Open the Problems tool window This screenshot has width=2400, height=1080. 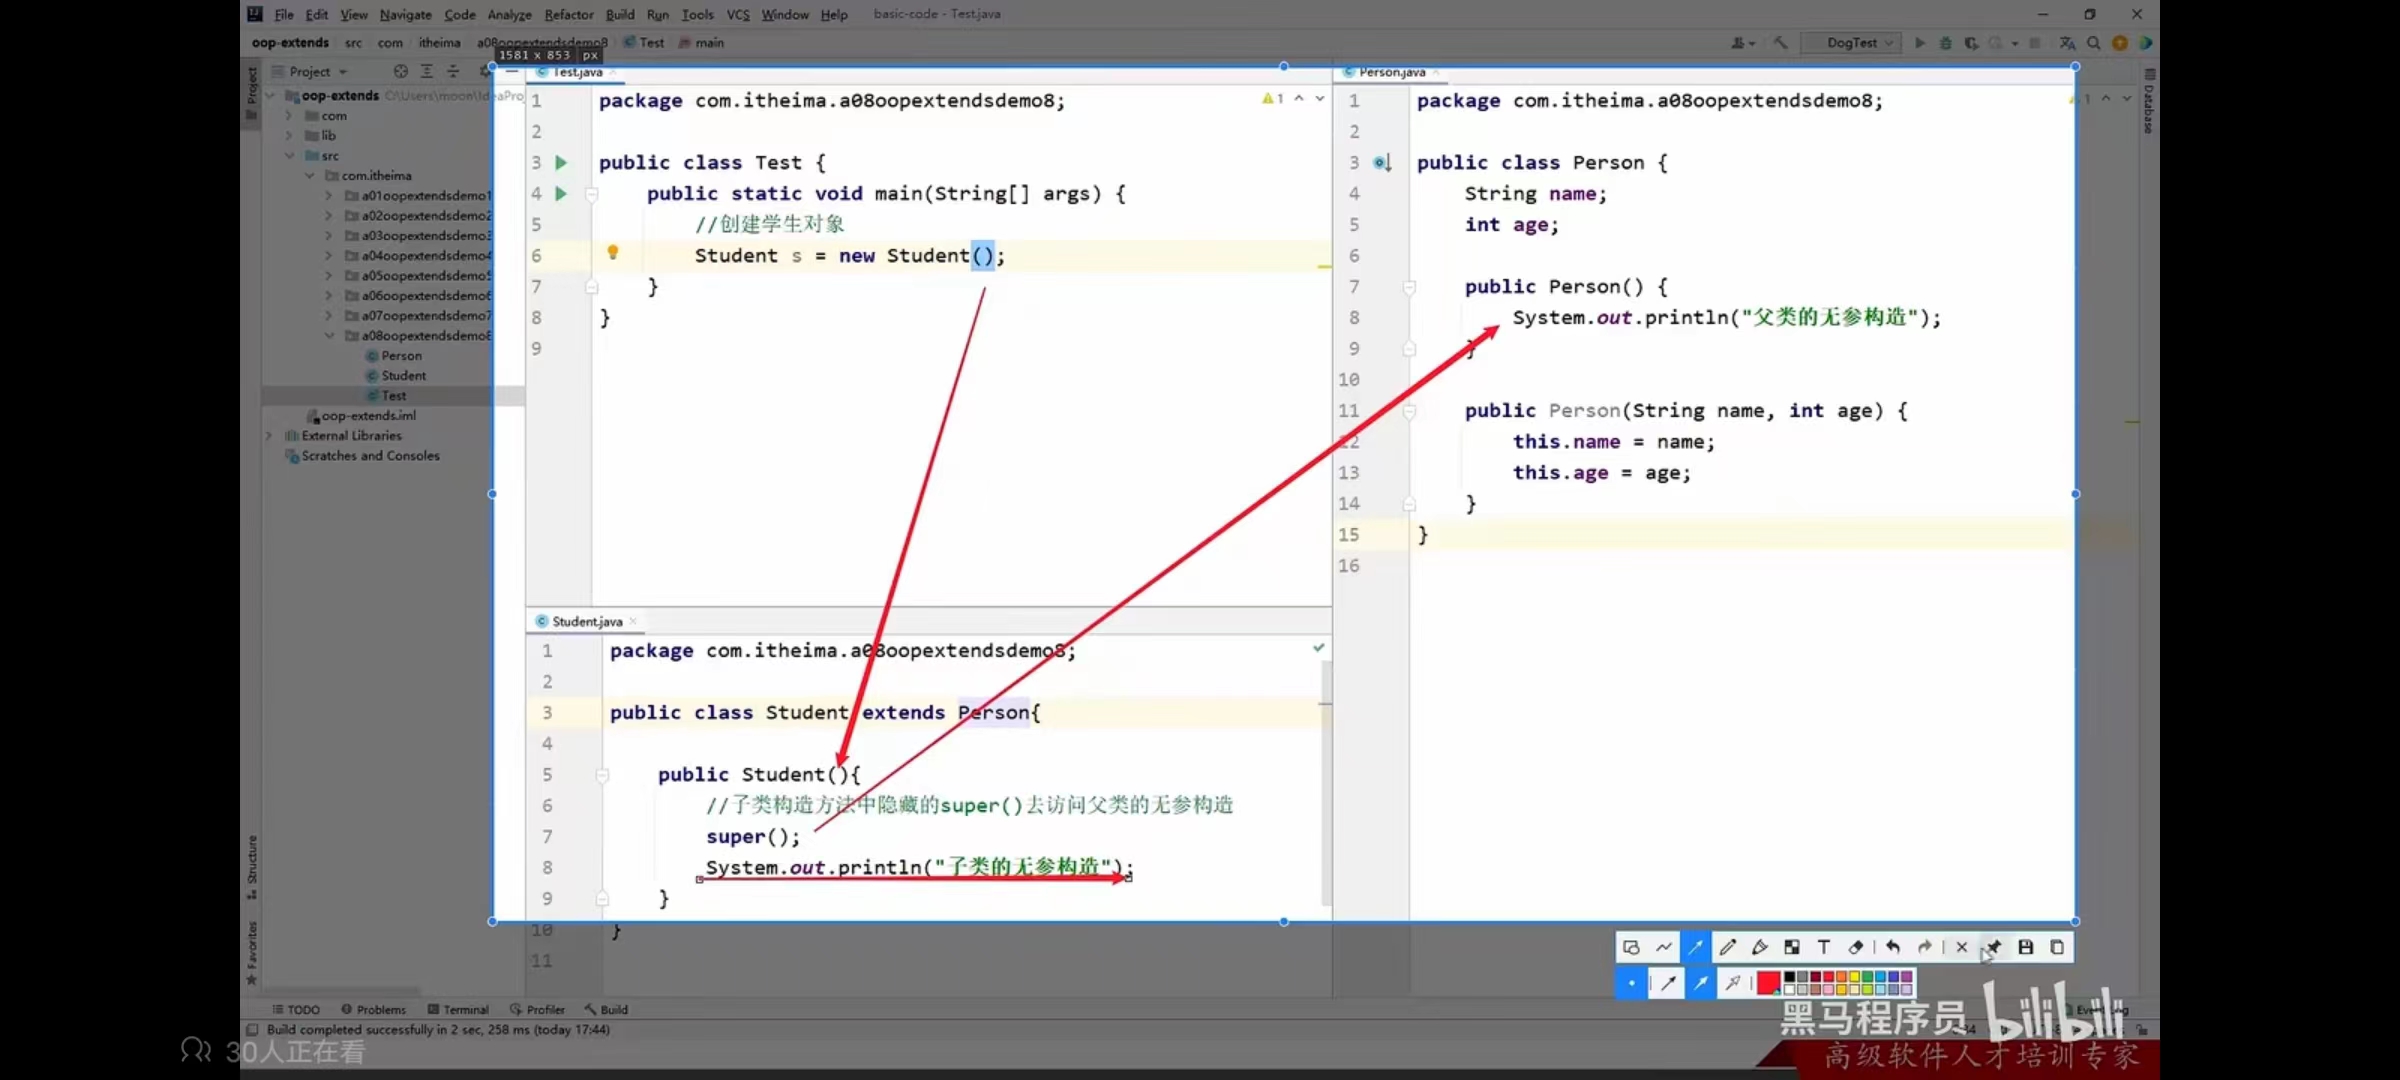tap(373, 1009)
